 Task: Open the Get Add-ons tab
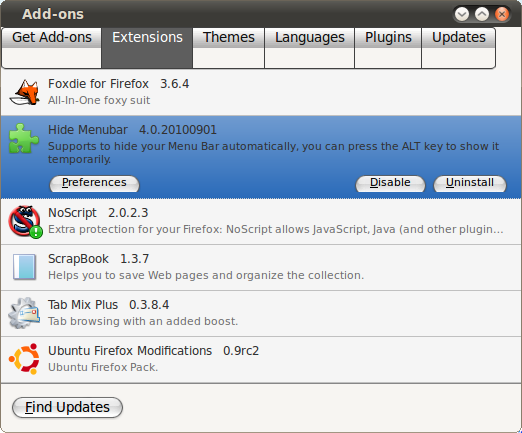click(52, 48)
